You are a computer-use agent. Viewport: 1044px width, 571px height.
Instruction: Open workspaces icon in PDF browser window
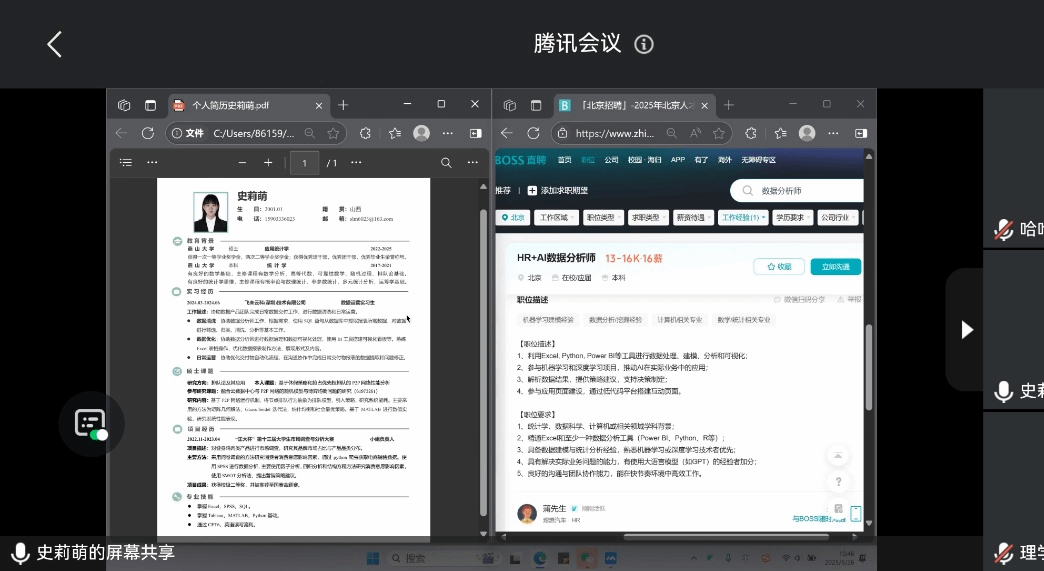click(x=124, y=105)
